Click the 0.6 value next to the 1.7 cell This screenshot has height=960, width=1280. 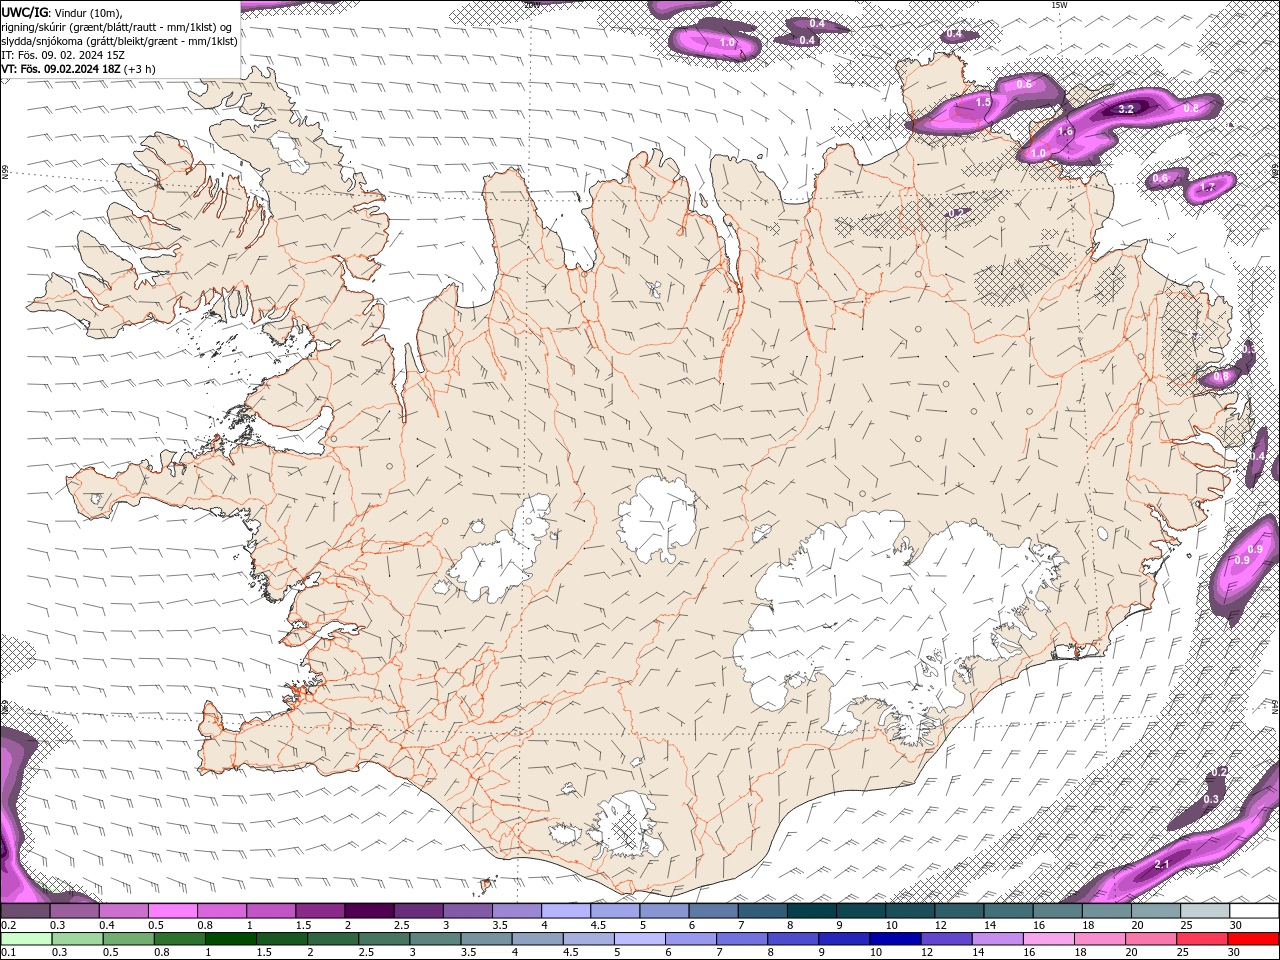[x=1160, y=178]
